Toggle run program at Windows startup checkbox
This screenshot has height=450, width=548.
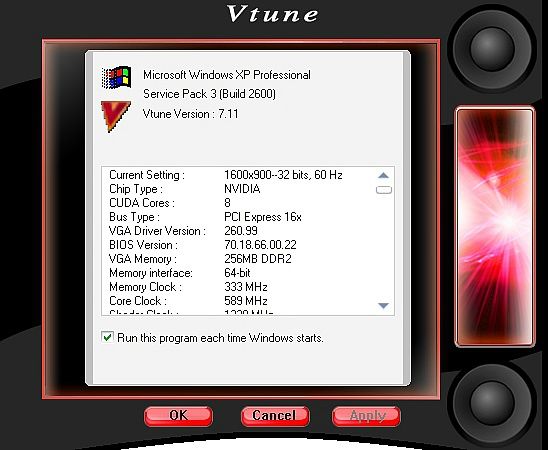(107, 337)
